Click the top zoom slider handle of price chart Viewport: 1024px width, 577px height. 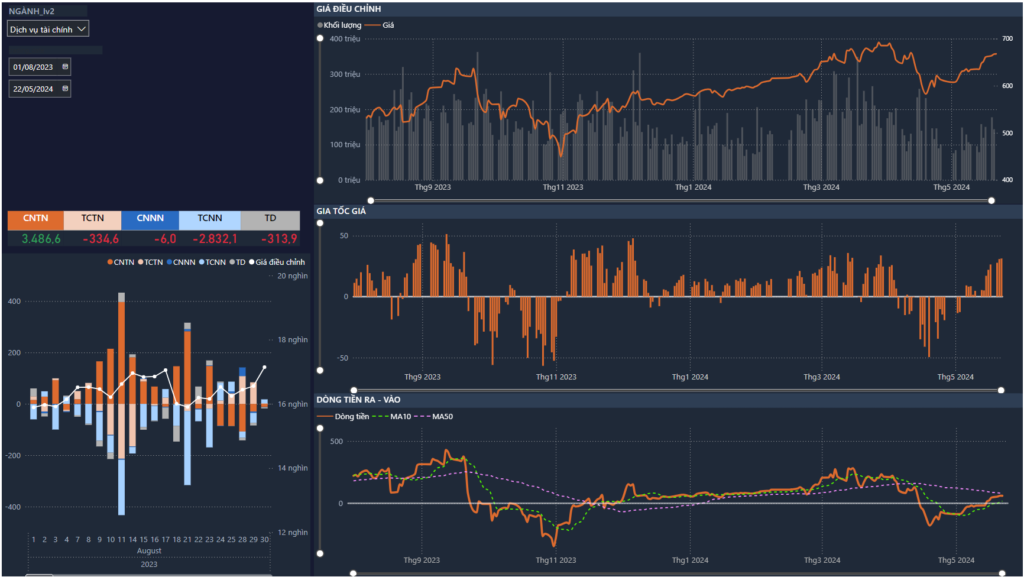(x=320, y=39)
